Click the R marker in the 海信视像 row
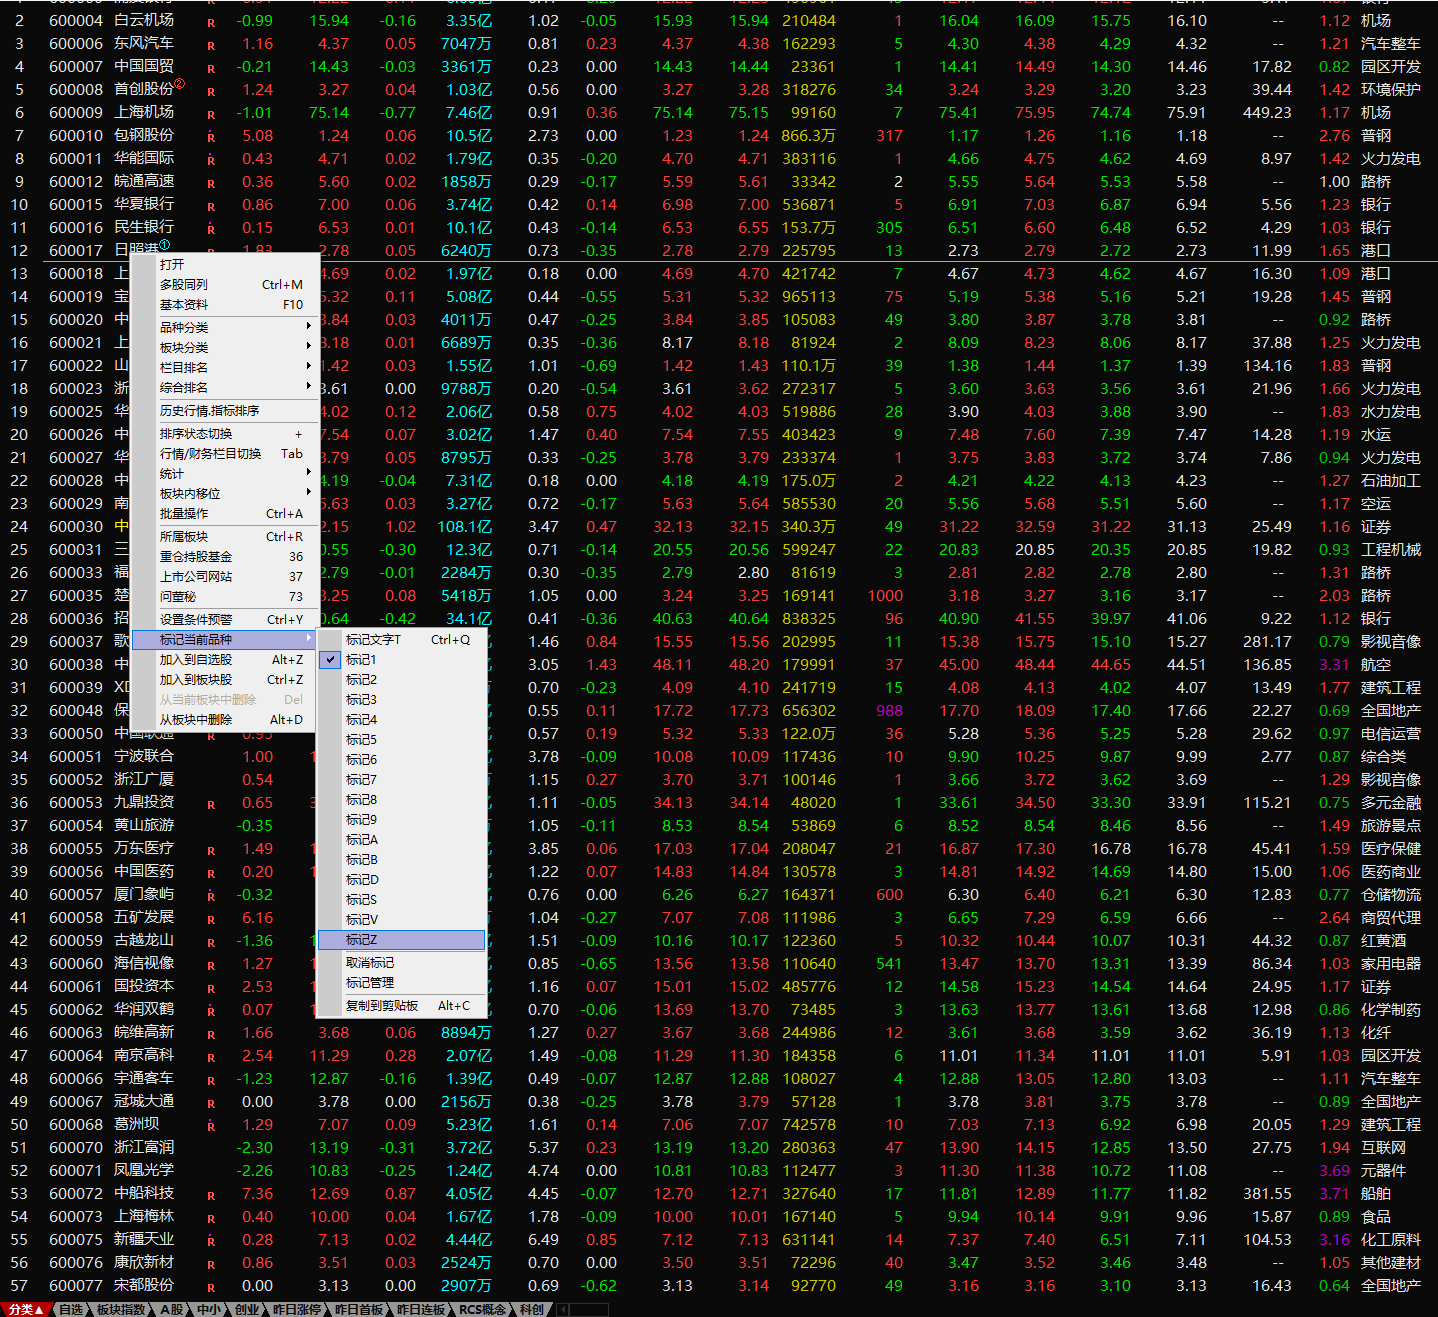Screen dimensions: 1438x1317 [211, 966]
